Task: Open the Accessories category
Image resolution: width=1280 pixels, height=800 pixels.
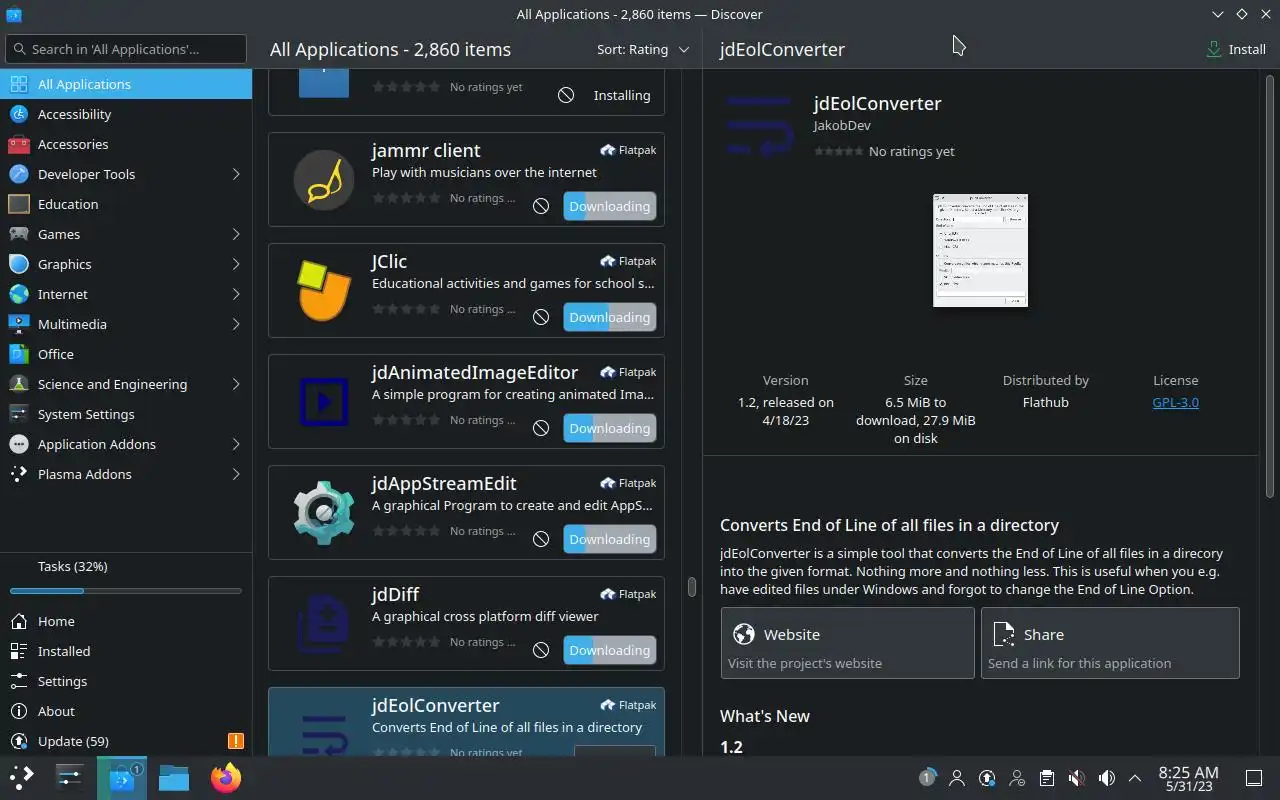Action: (126, 144)
